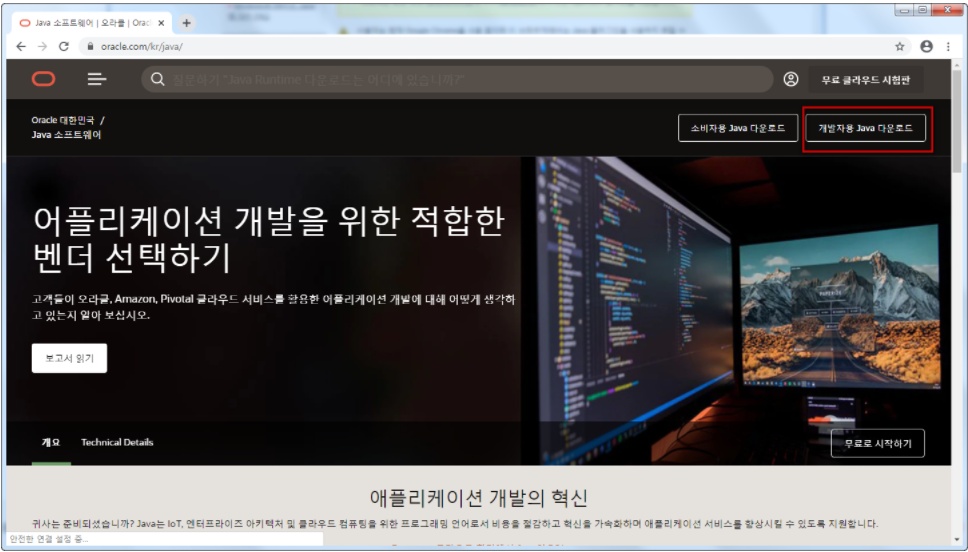968x552 pixels.
Task: Click the 애플리케이션 개발의 혁신 heading
Action: (x=478, y=498)
